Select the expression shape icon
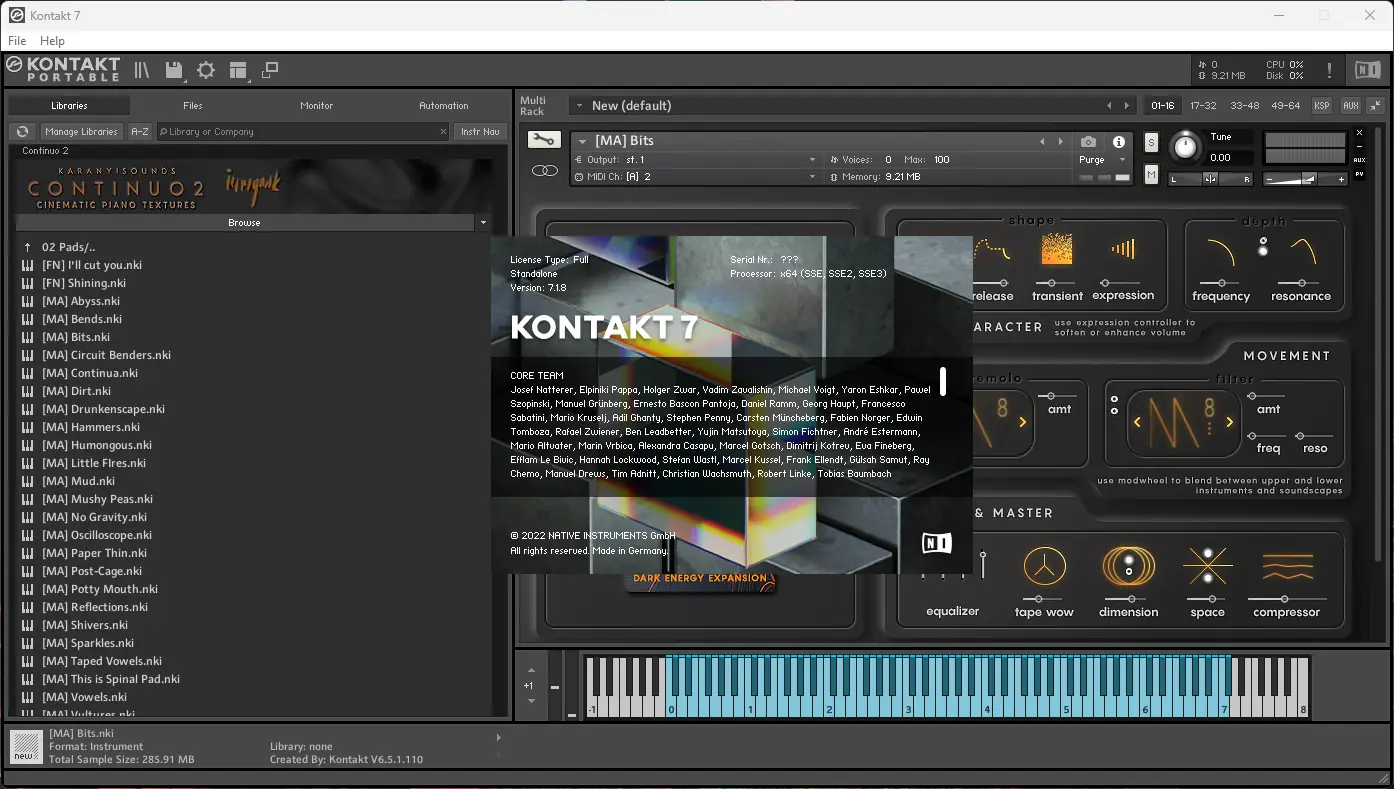Viewport: 1394px width, 789px height. [x=1123, y=249]
